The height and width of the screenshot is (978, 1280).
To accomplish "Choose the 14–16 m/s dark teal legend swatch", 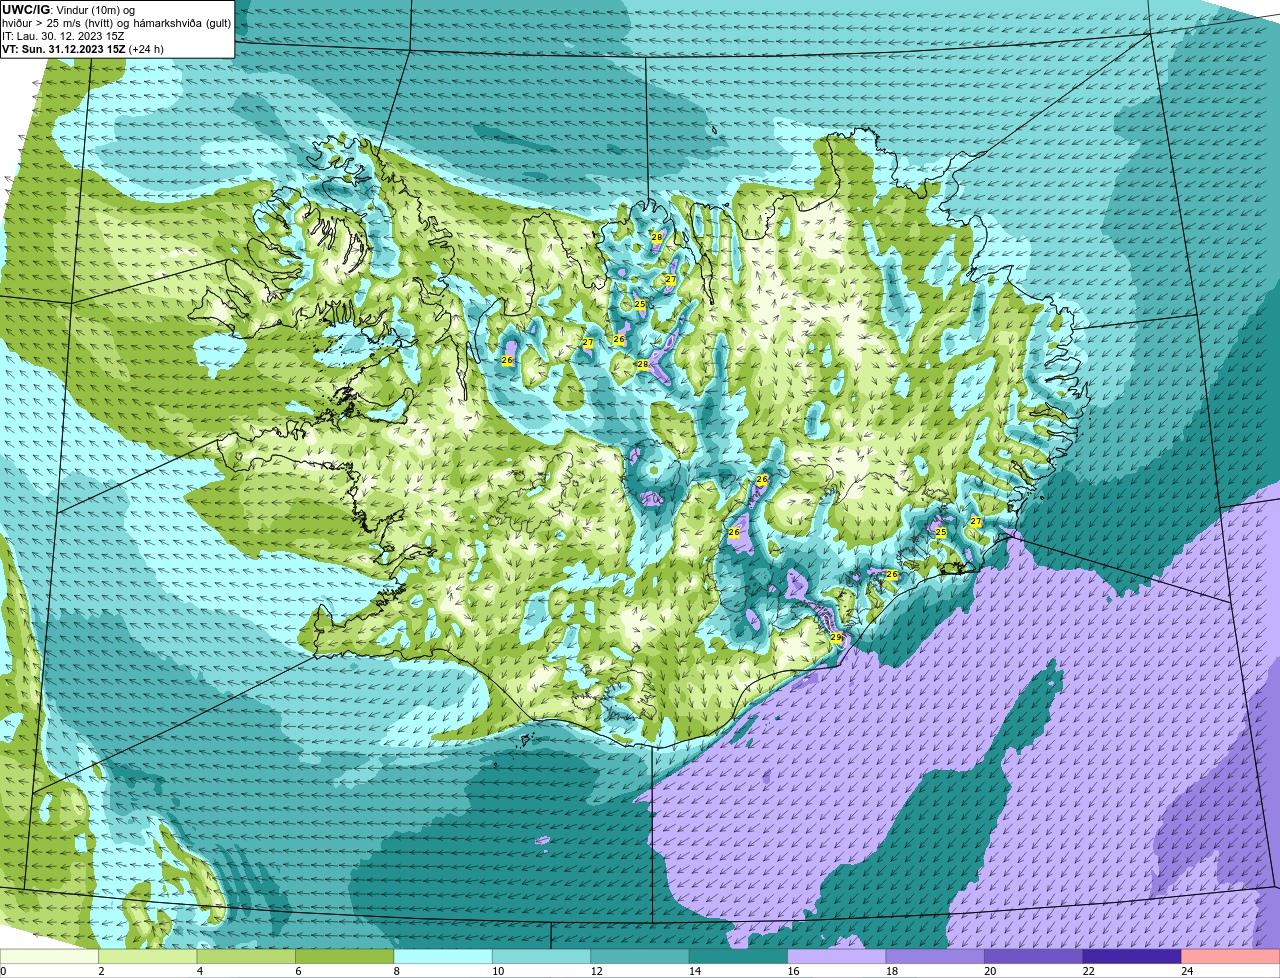I will (x=738, y=956).
